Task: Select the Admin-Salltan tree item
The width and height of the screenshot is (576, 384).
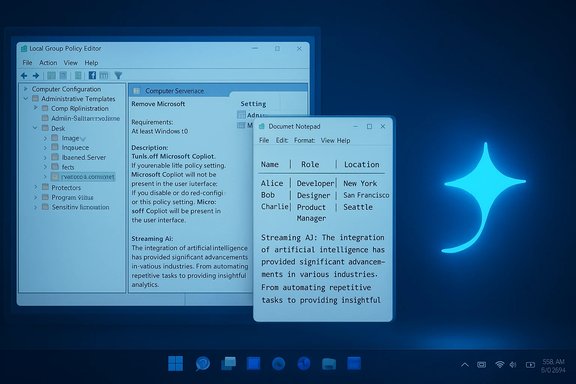Action: click(85, 118)
